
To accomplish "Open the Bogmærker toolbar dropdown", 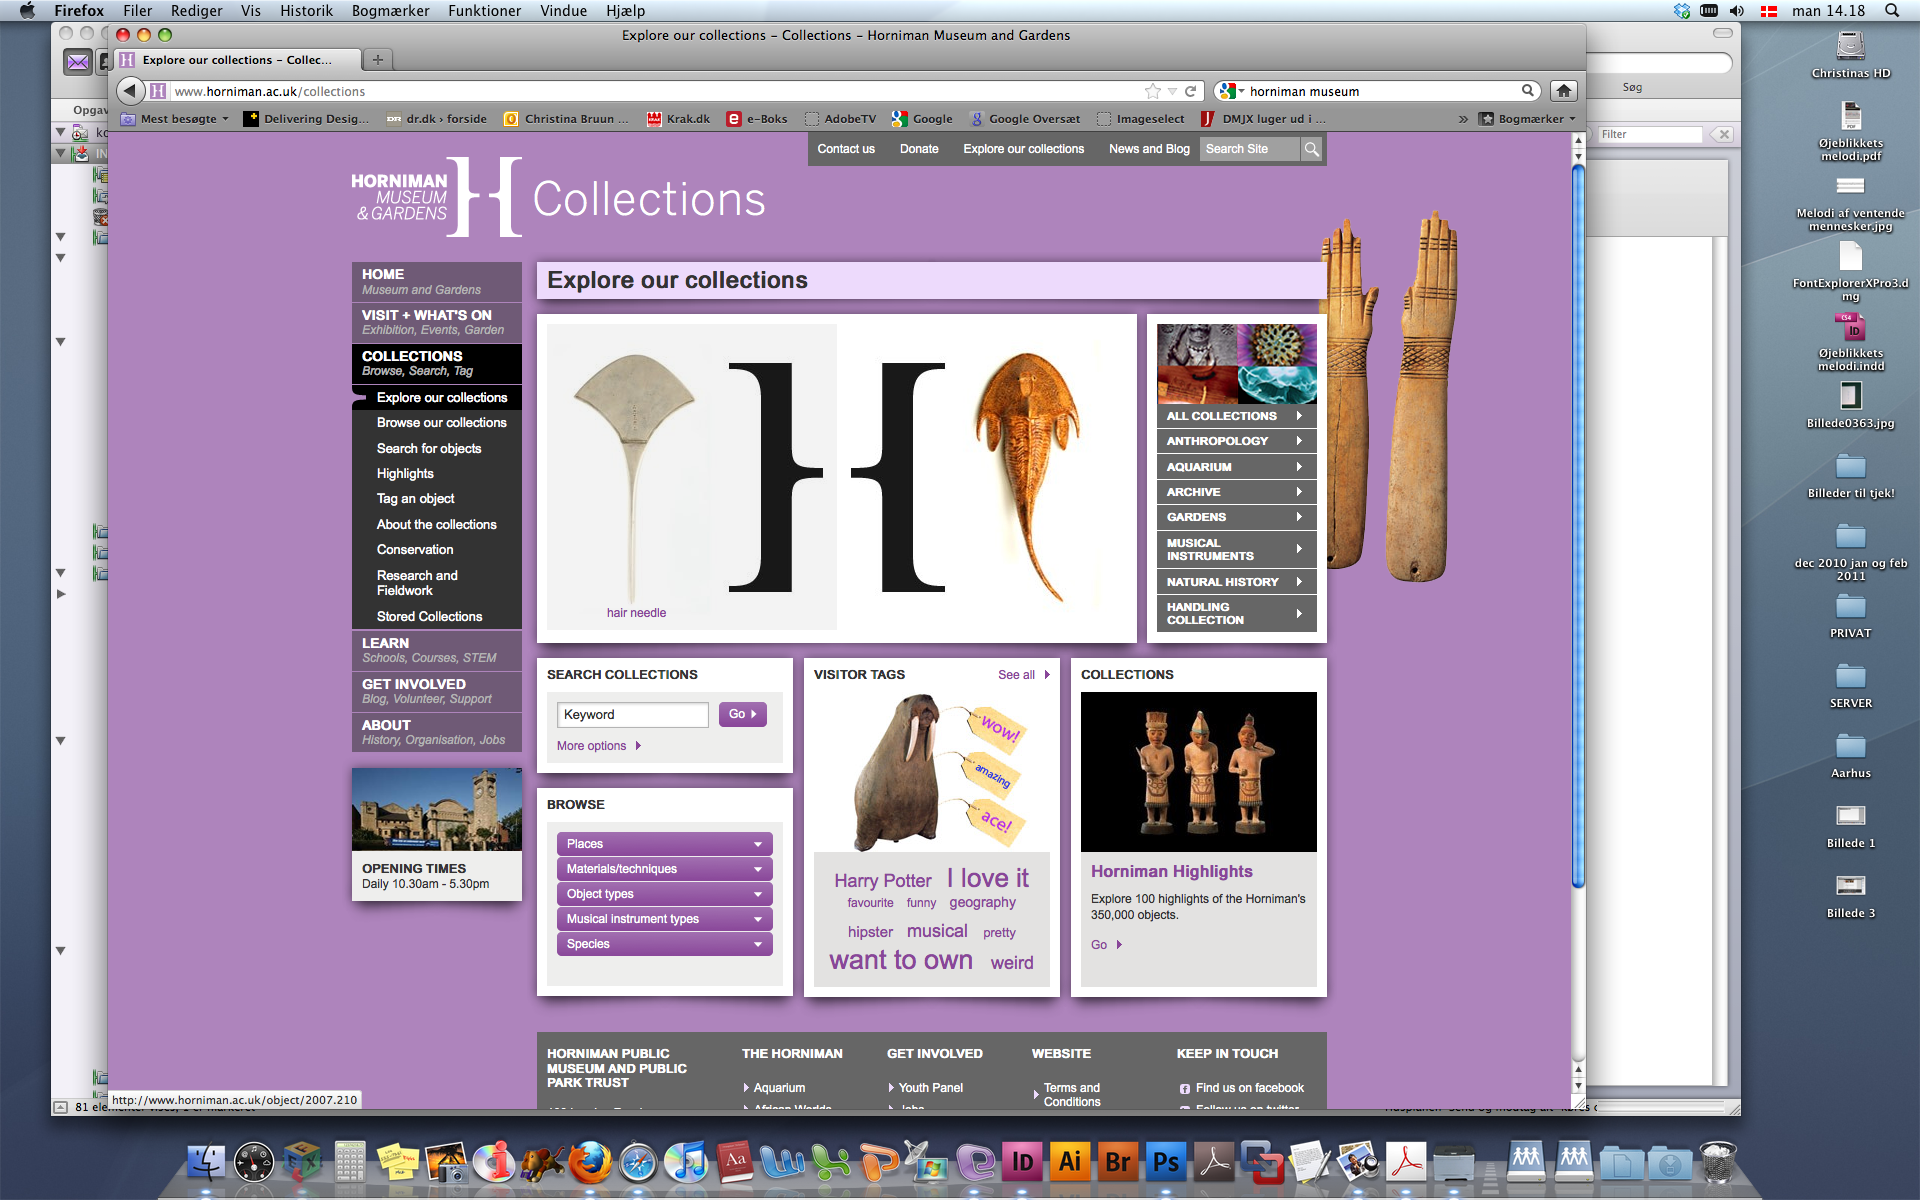I will pyautogui.click(x=1528, y=119).
